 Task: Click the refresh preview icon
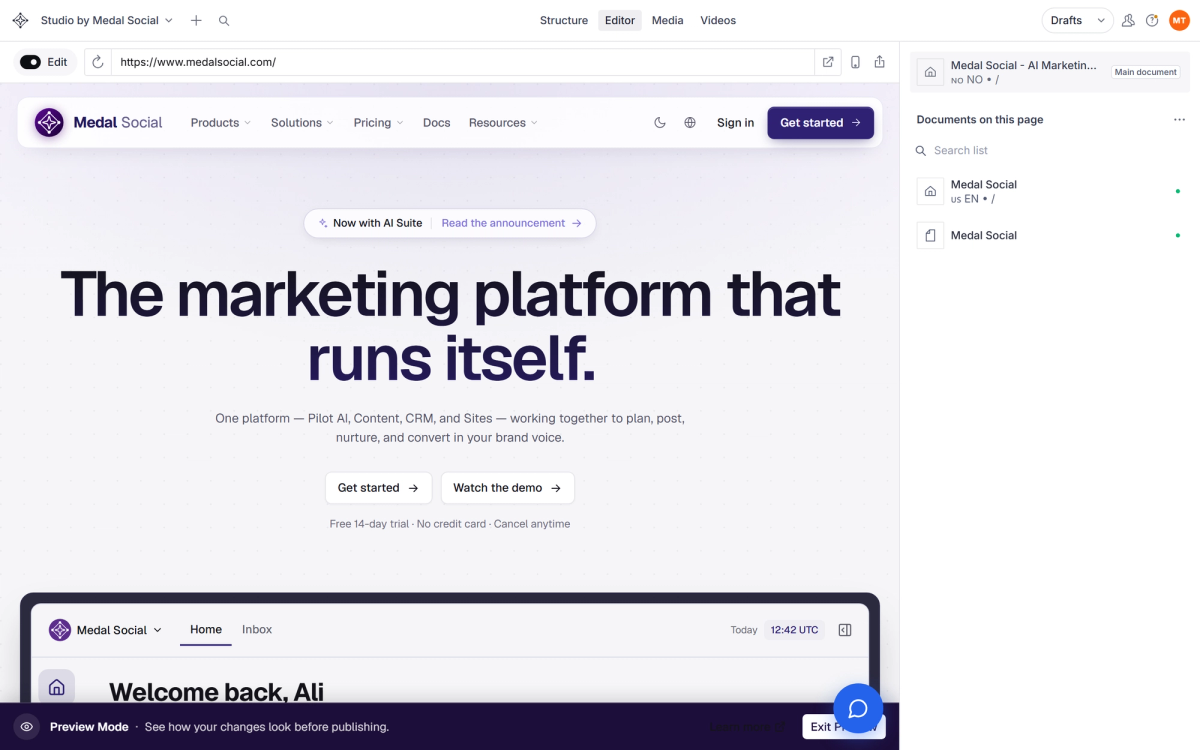(x=98, y=62)
